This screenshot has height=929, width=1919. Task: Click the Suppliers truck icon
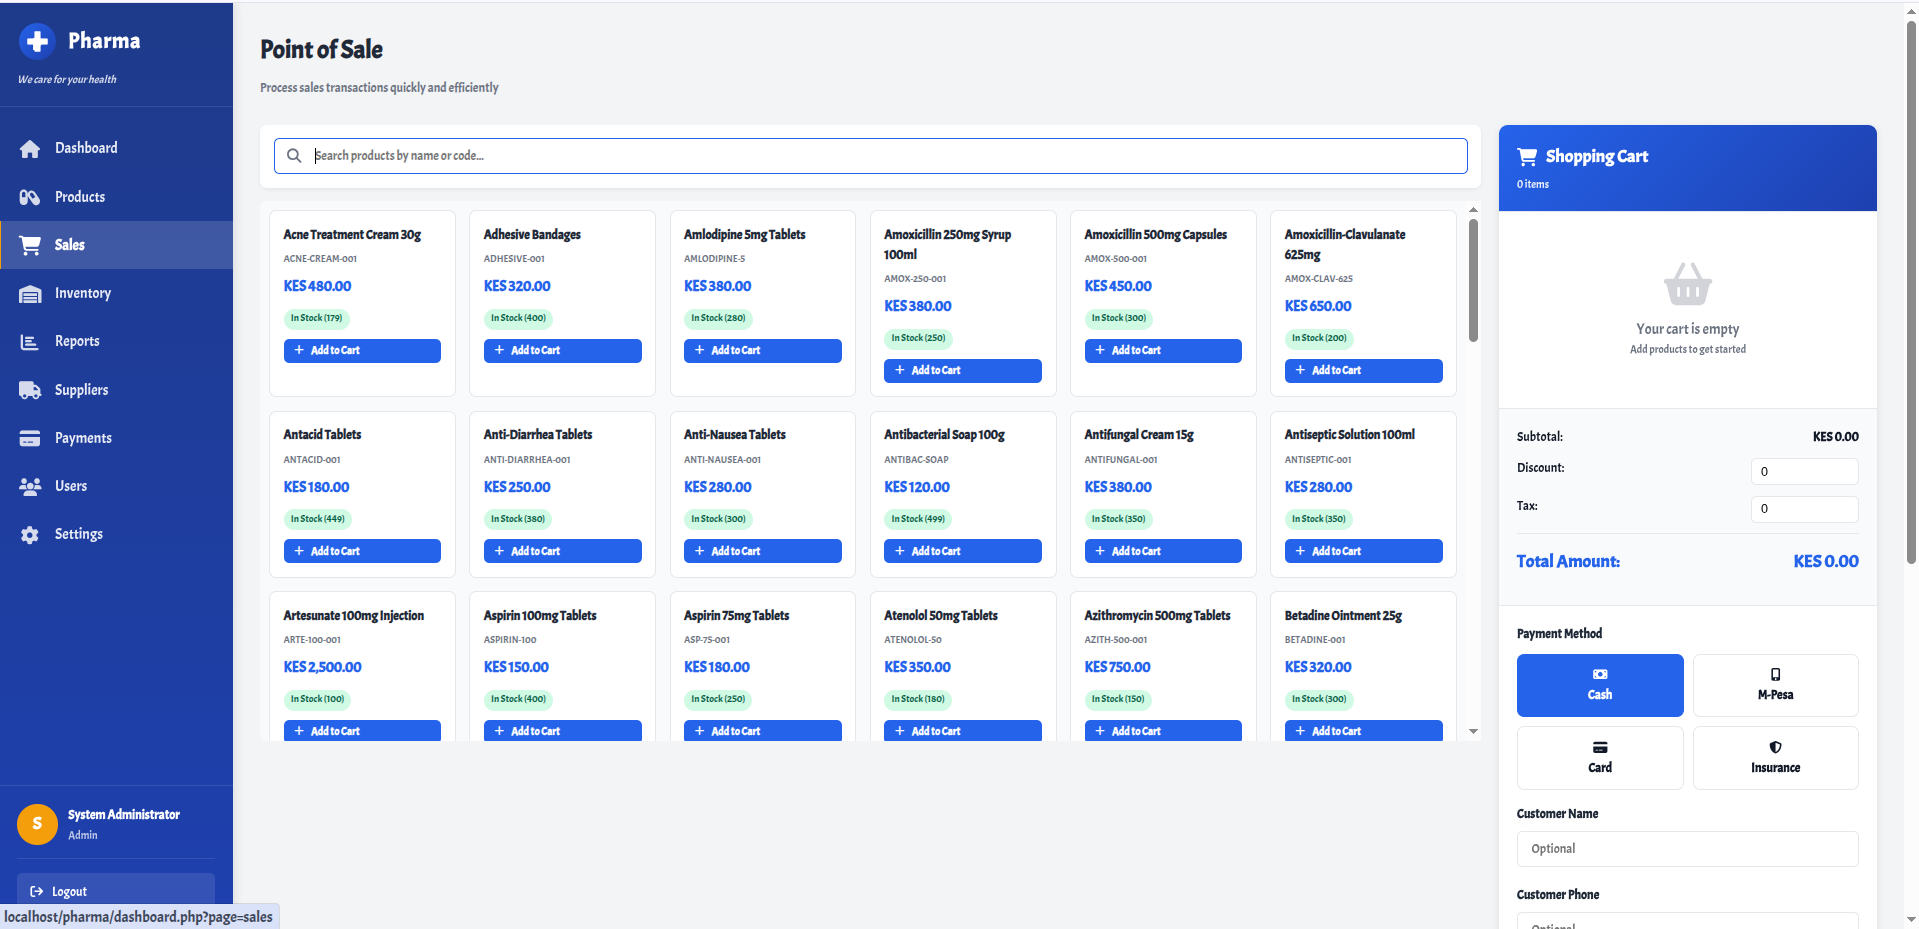30,390
